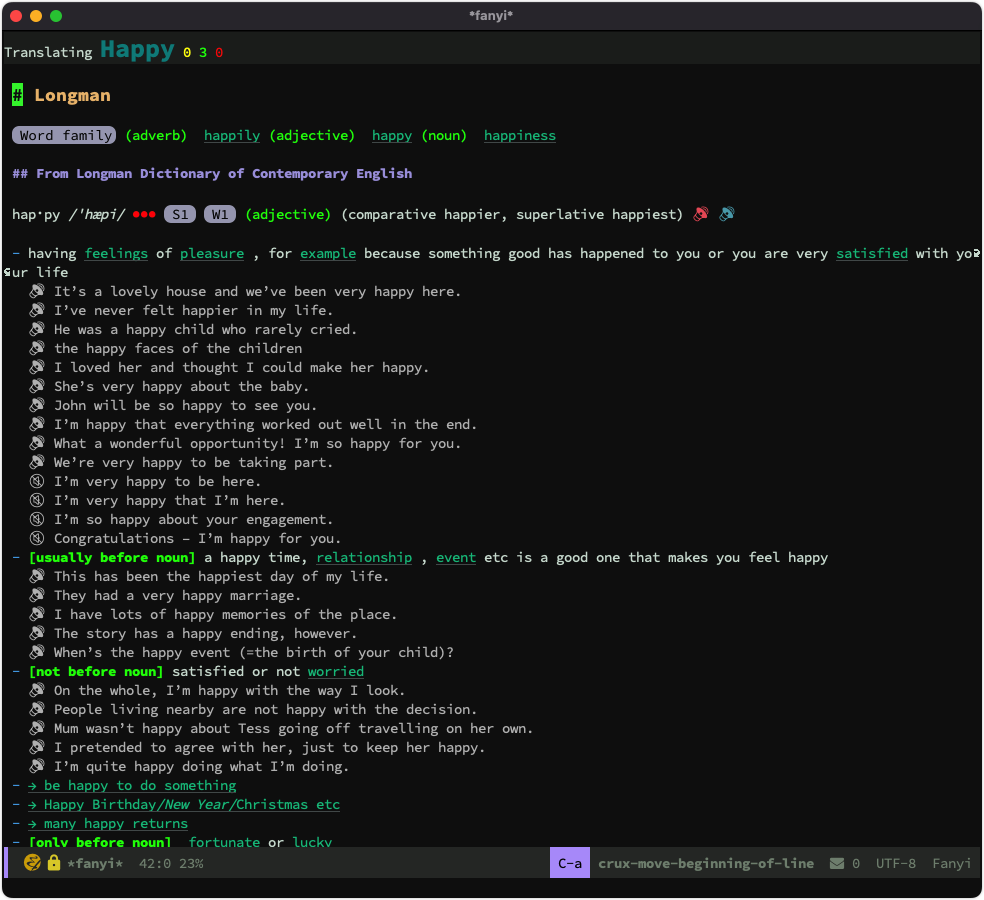Click the *fanyi* buffer name in mode line
This screenshot has width=984, height=900.
[x=95, y=864]
